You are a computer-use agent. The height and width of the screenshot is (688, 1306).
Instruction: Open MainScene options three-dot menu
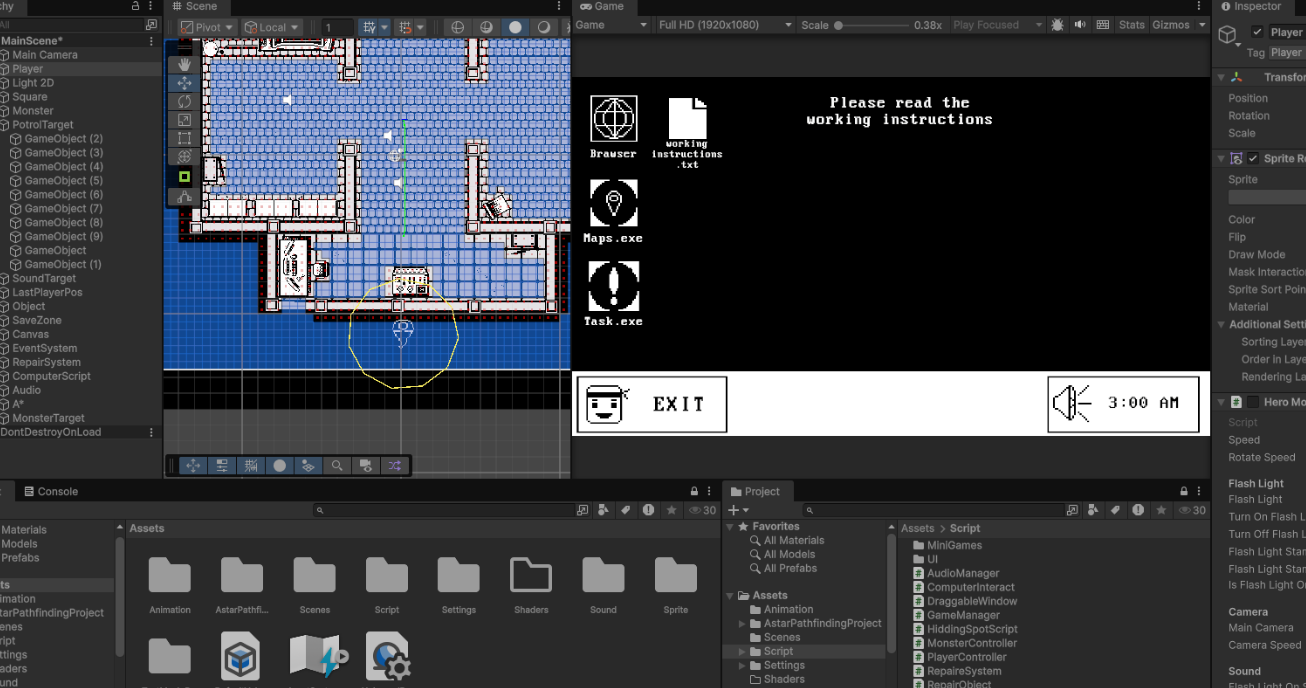click(x=152, y=41)
